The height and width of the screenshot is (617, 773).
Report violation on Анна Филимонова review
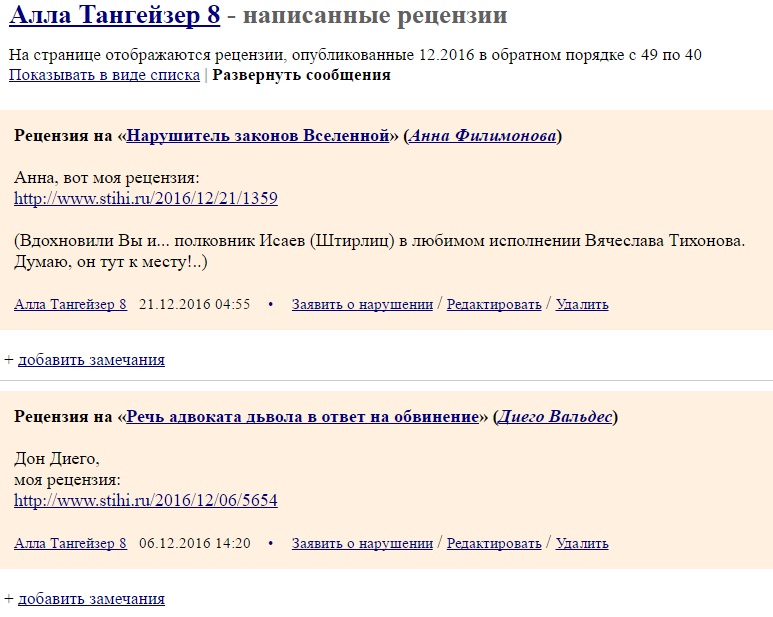[x=362, y=305]
